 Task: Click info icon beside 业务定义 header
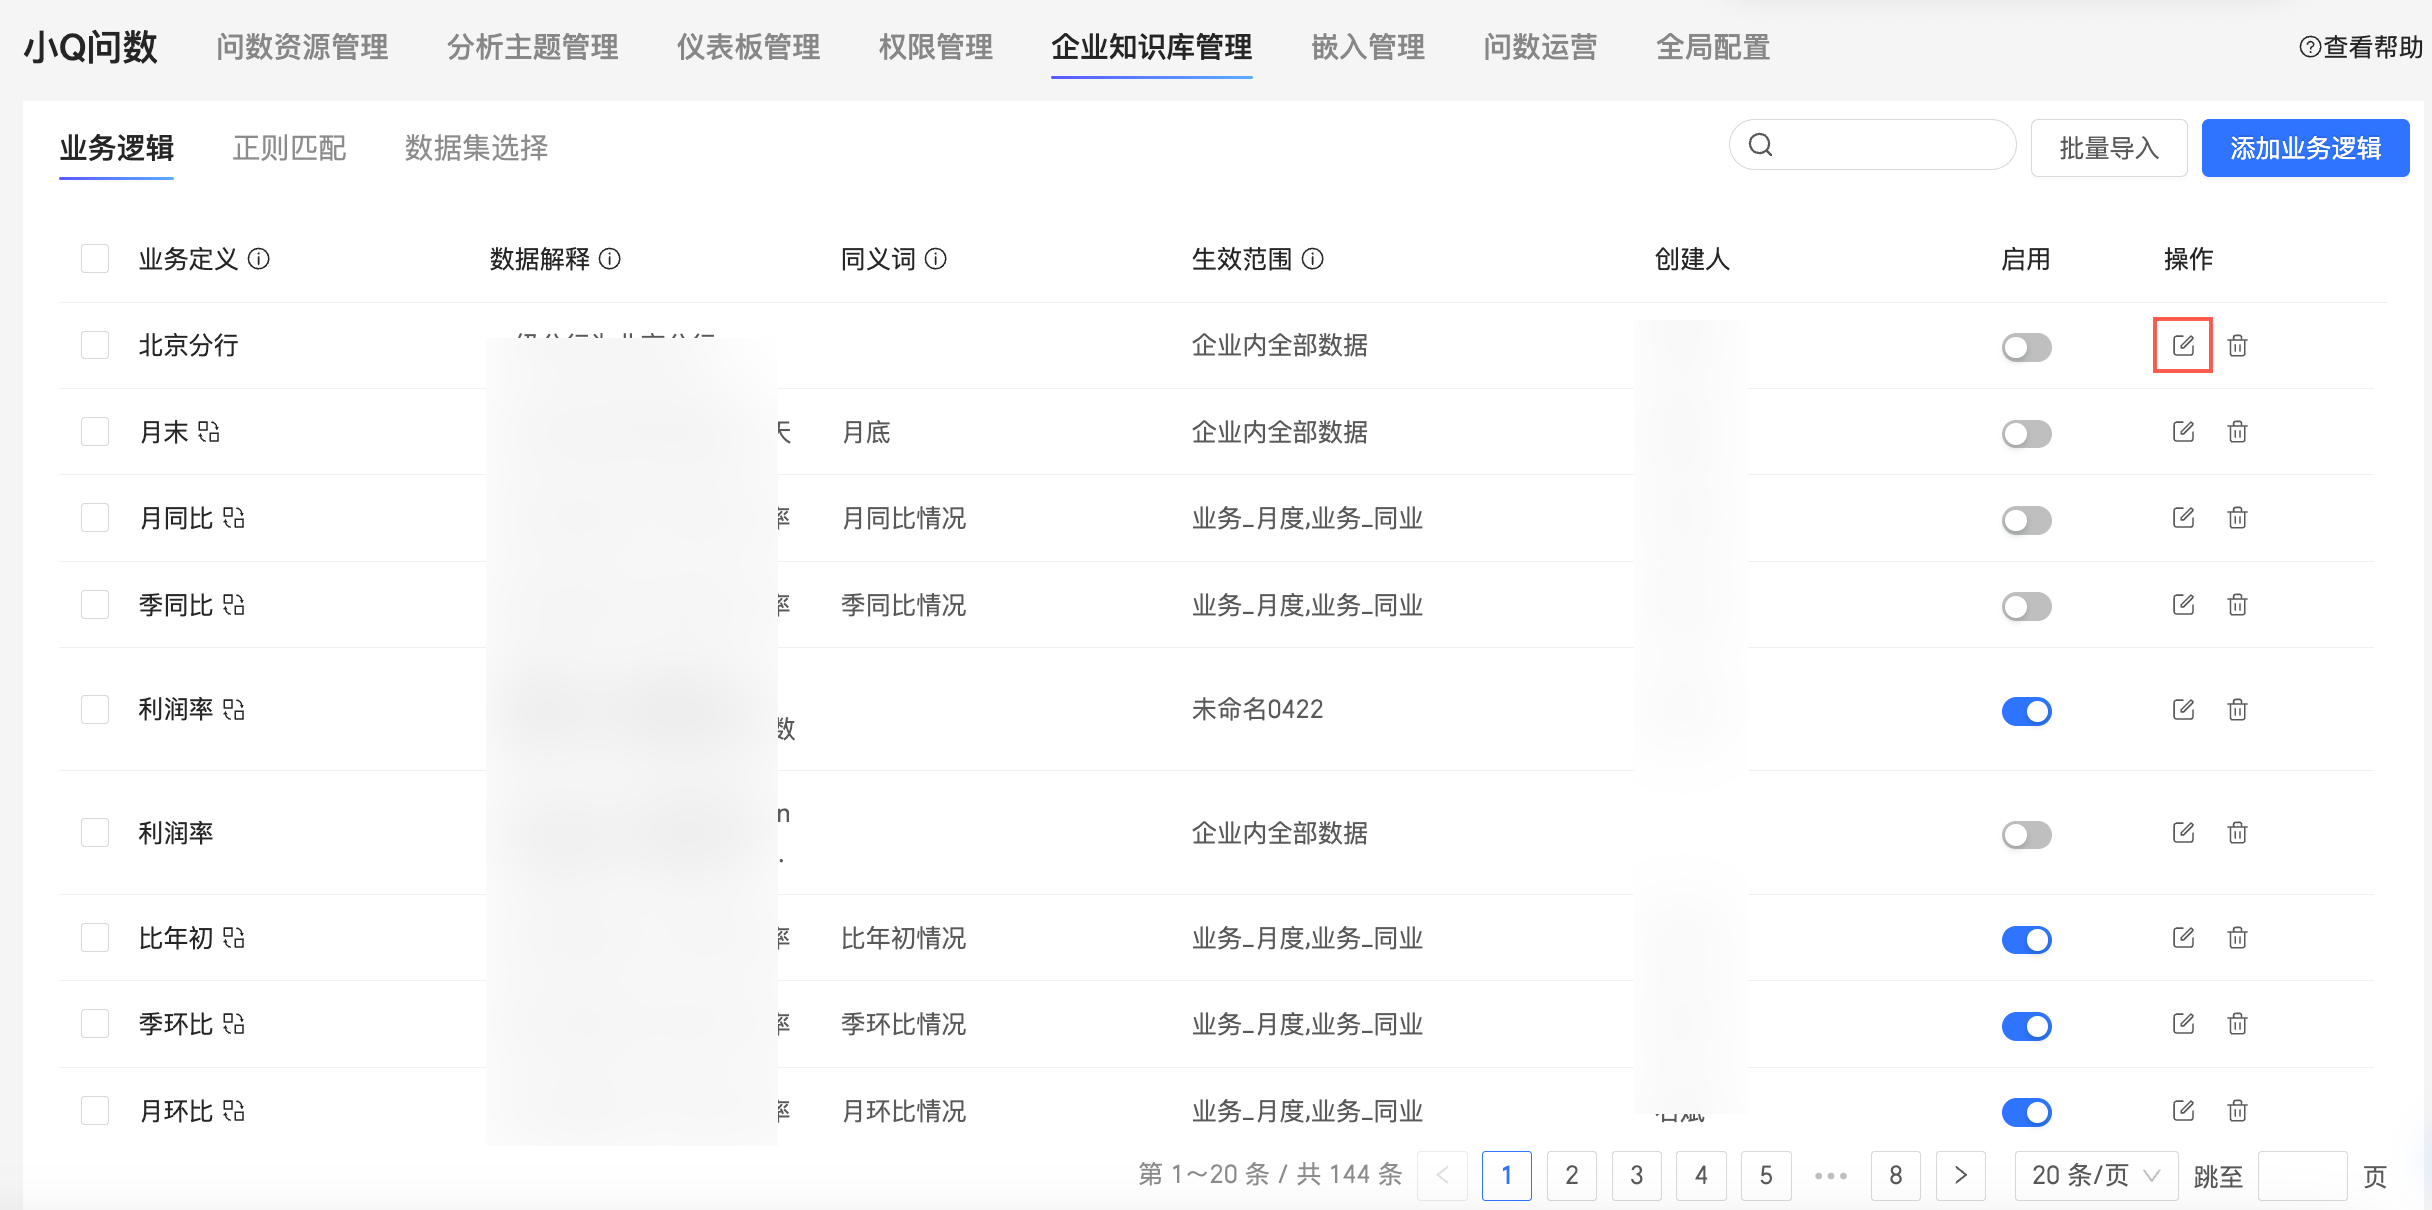(x=259, y=260)
